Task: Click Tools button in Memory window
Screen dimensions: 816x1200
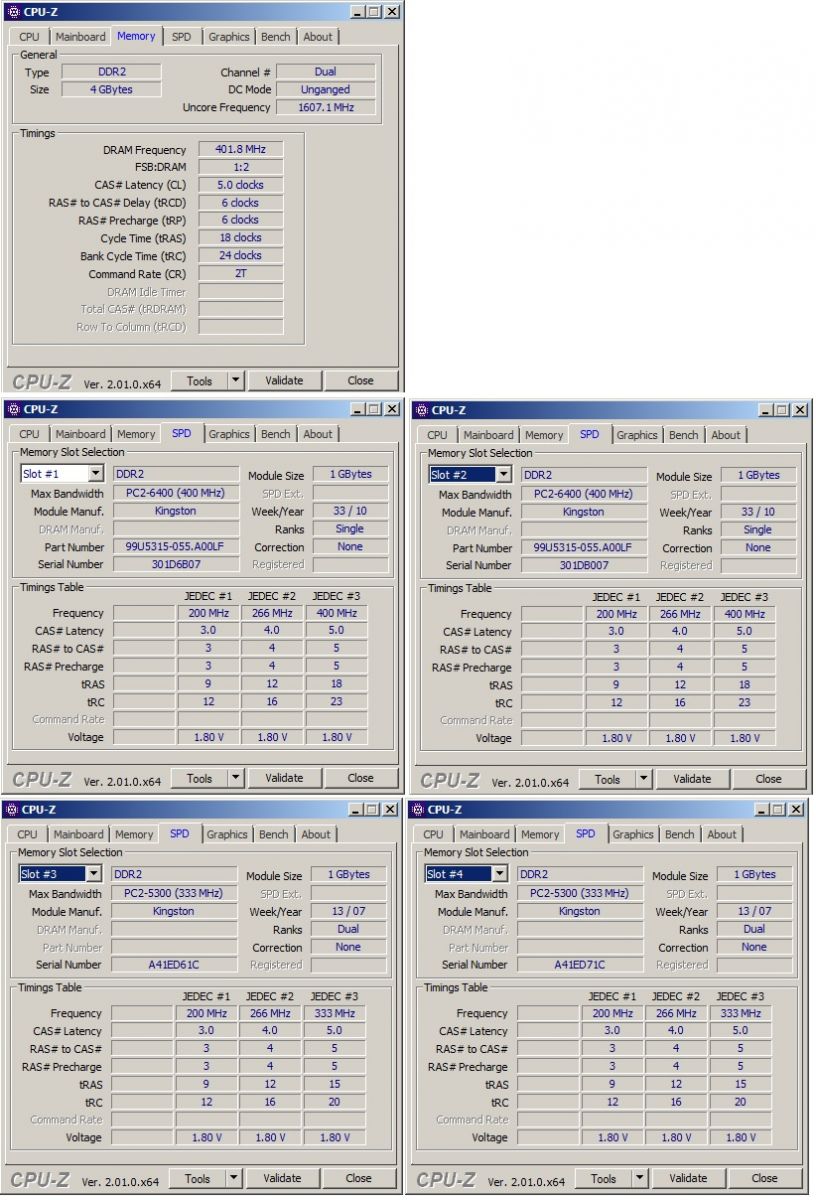Action: [200, 380]
